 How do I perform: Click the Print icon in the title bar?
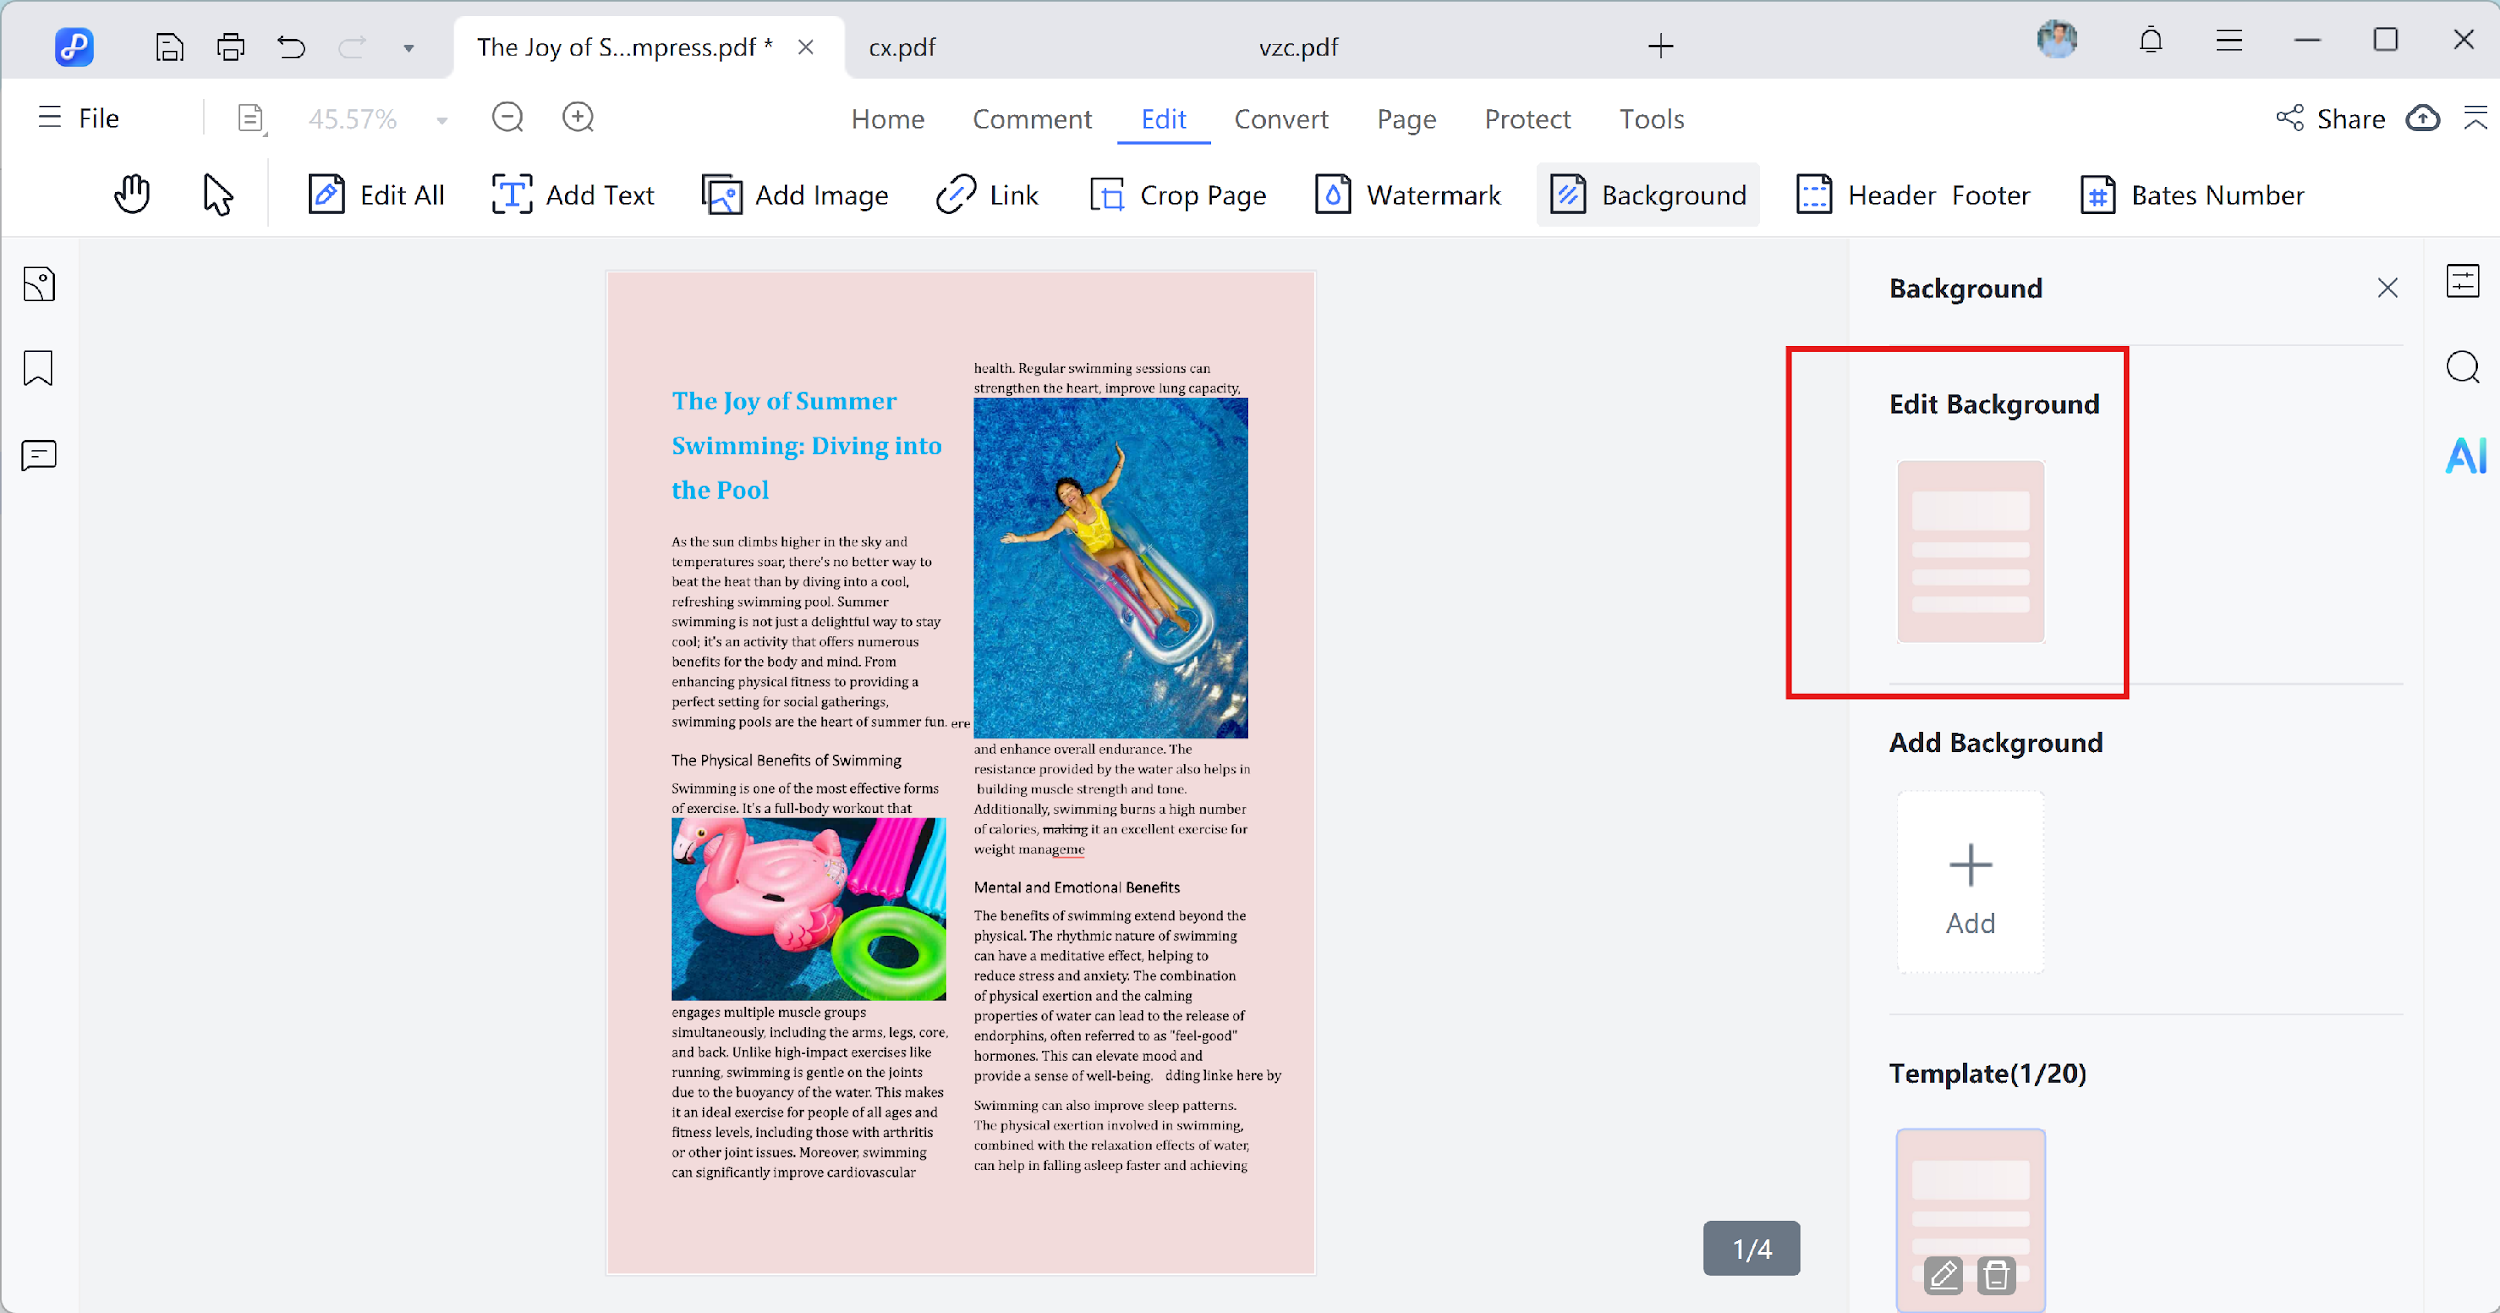coord(230,46)
